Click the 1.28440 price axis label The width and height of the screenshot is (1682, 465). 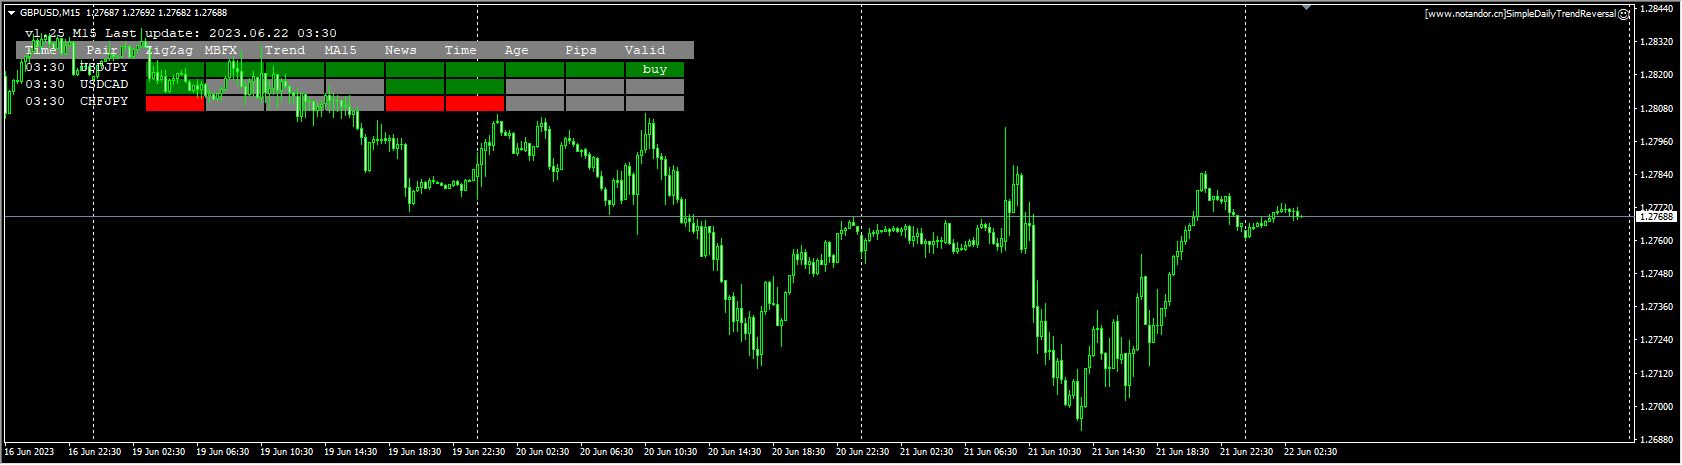(x=1657, y=9)
